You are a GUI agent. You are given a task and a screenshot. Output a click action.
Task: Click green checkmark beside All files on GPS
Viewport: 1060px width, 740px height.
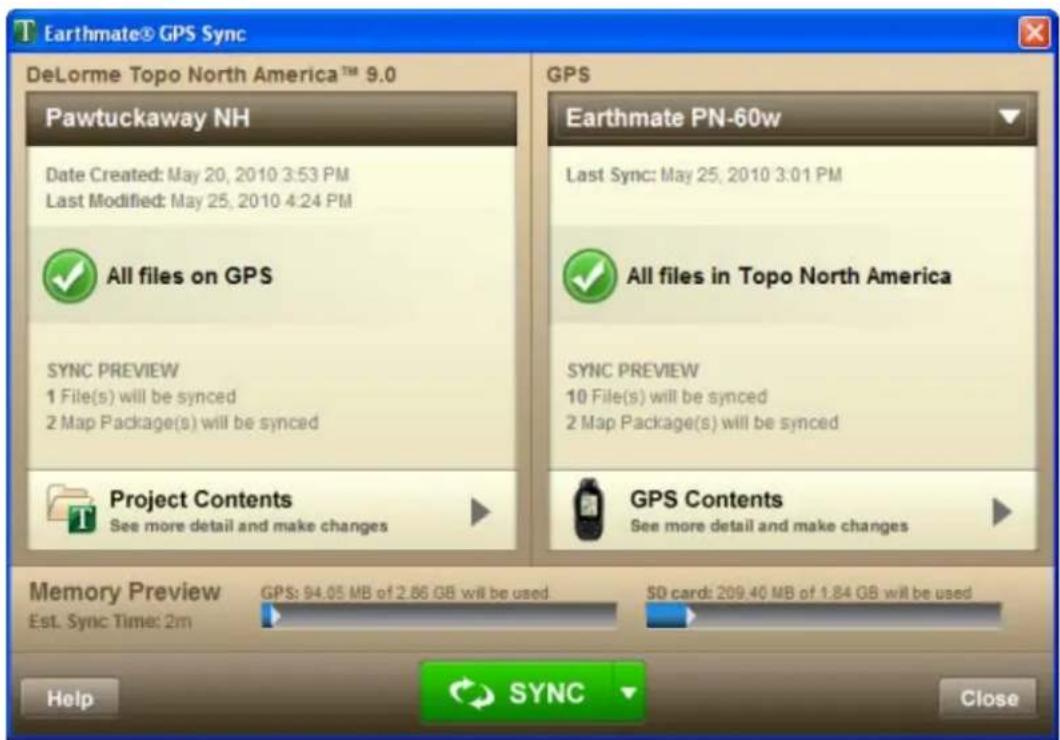pyautogui.click(x=70, y=276)
